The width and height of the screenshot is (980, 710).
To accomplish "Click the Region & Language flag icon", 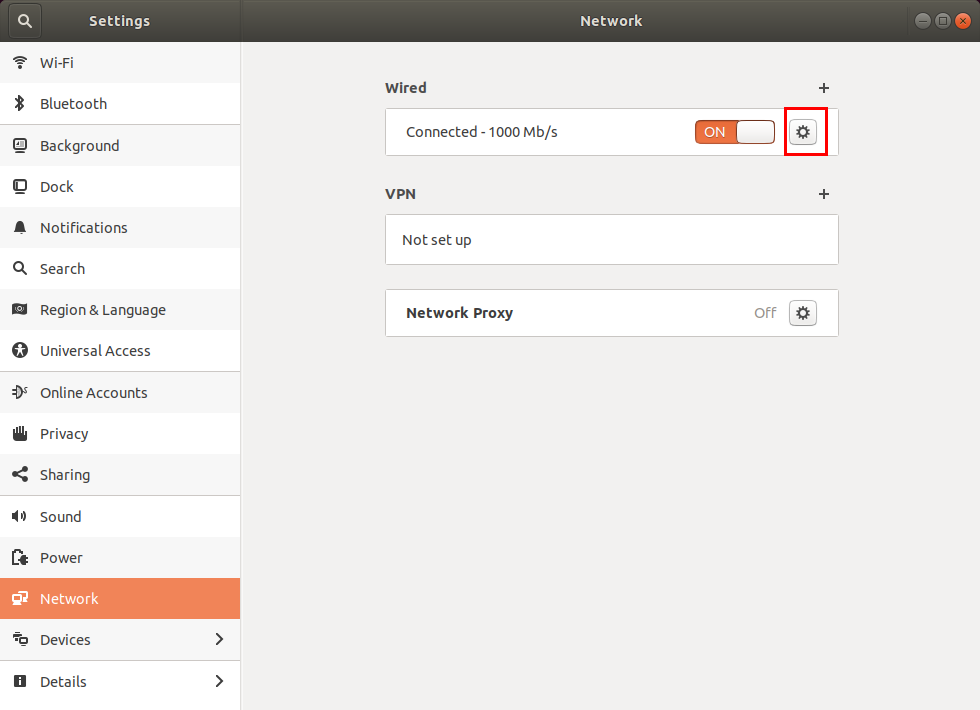I will tap(20, 309).
